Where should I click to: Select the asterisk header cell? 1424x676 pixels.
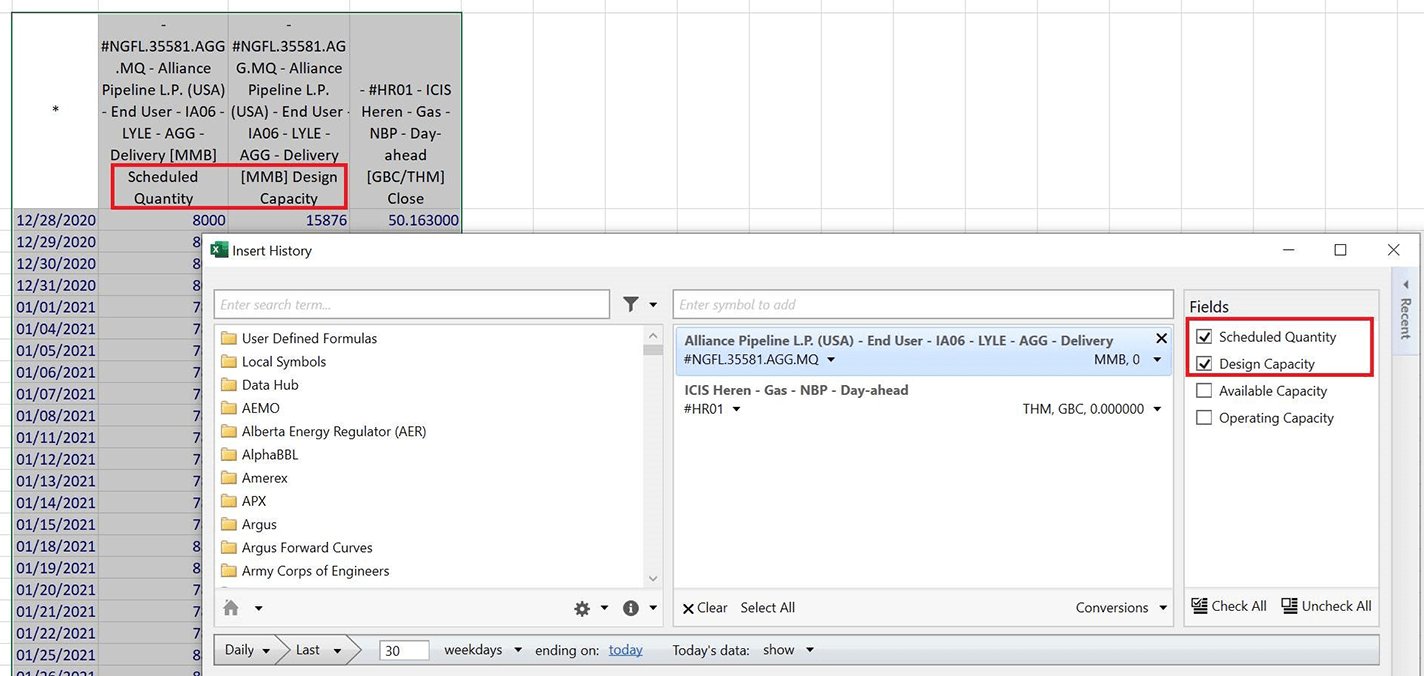click(x=56, y=112)
